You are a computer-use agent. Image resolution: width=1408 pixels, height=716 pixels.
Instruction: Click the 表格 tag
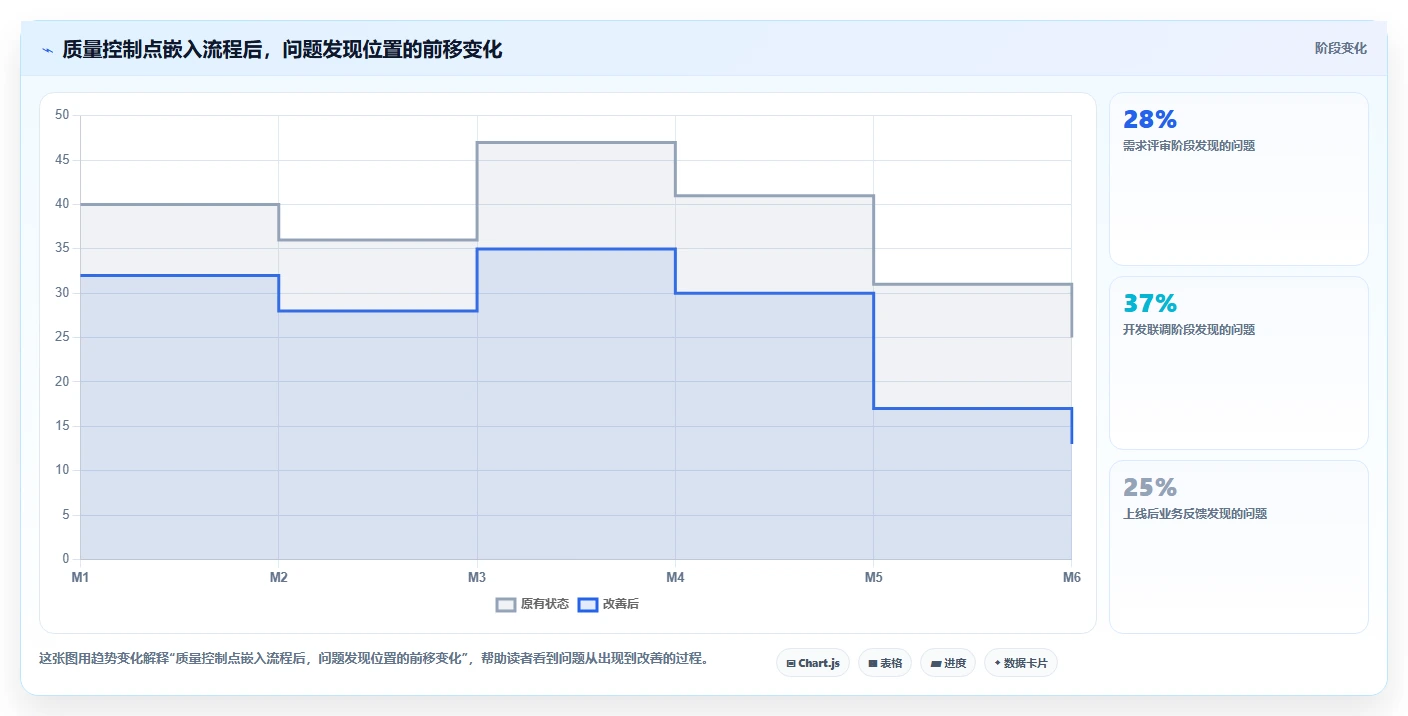(x=885, y=663)
